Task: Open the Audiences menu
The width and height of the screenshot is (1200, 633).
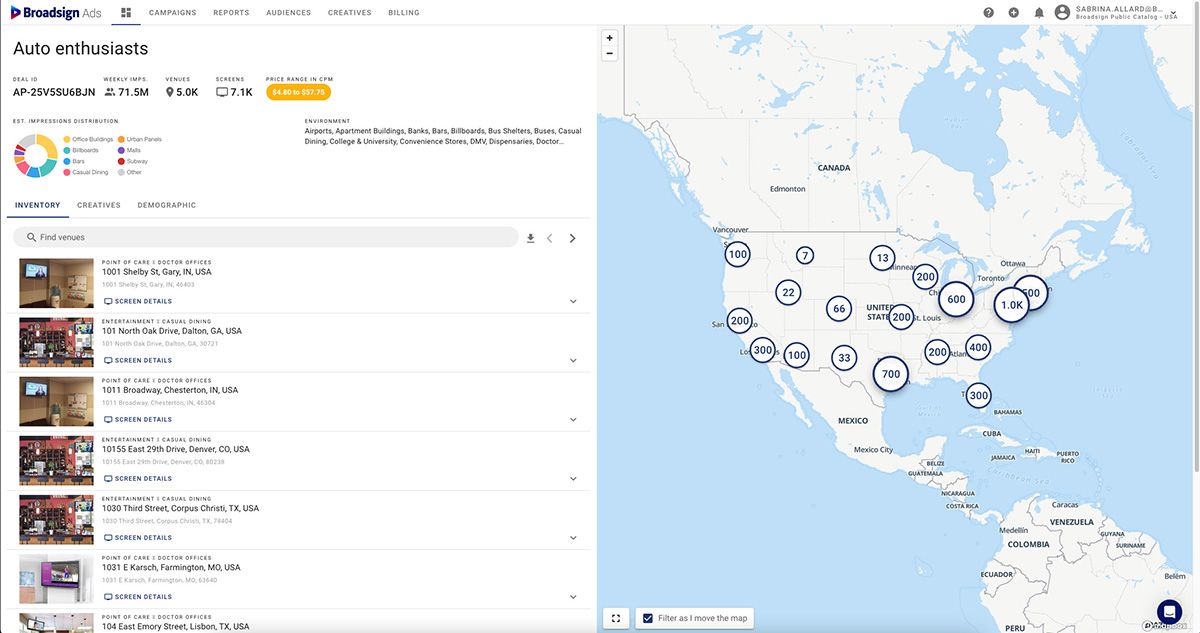Action: click(289, 13)
